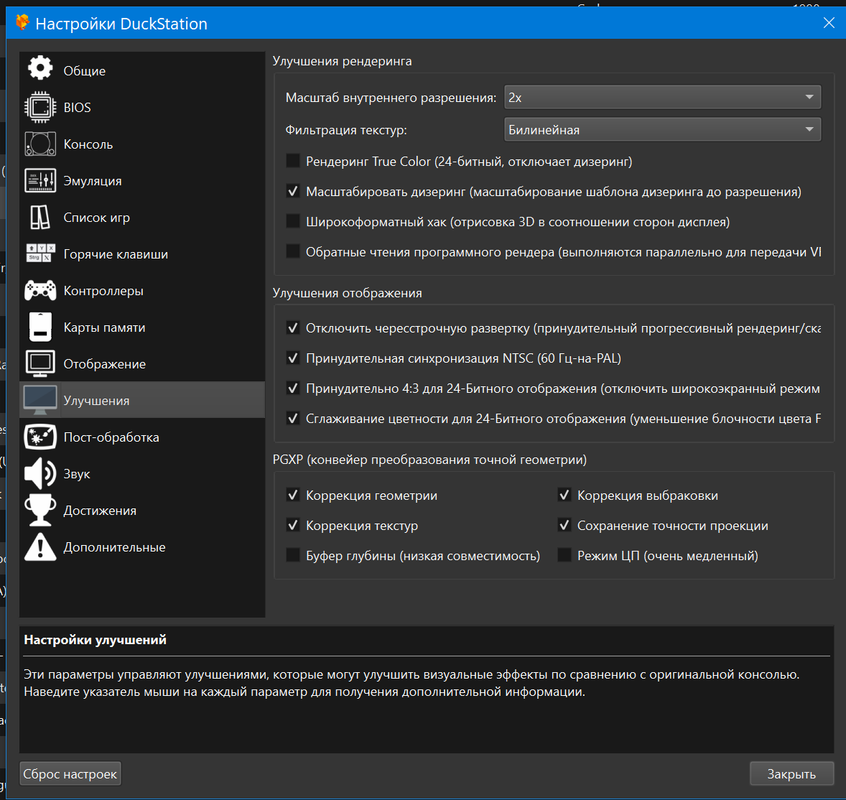Open the internal resolution scale dropdown (2x)
Image resolution: width=846 pixels, height=800 pixels.
pyautogui.click(x=662, y=98)
